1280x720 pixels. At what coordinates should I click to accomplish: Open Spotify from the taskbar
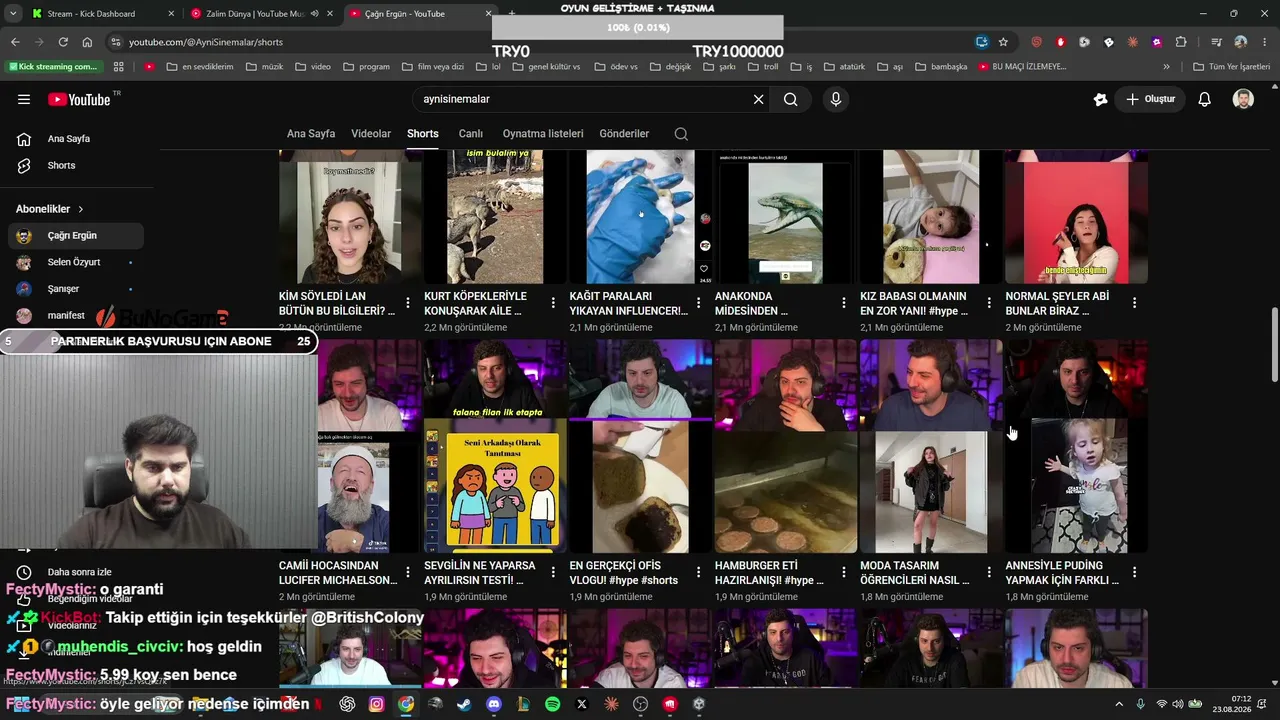553,704
